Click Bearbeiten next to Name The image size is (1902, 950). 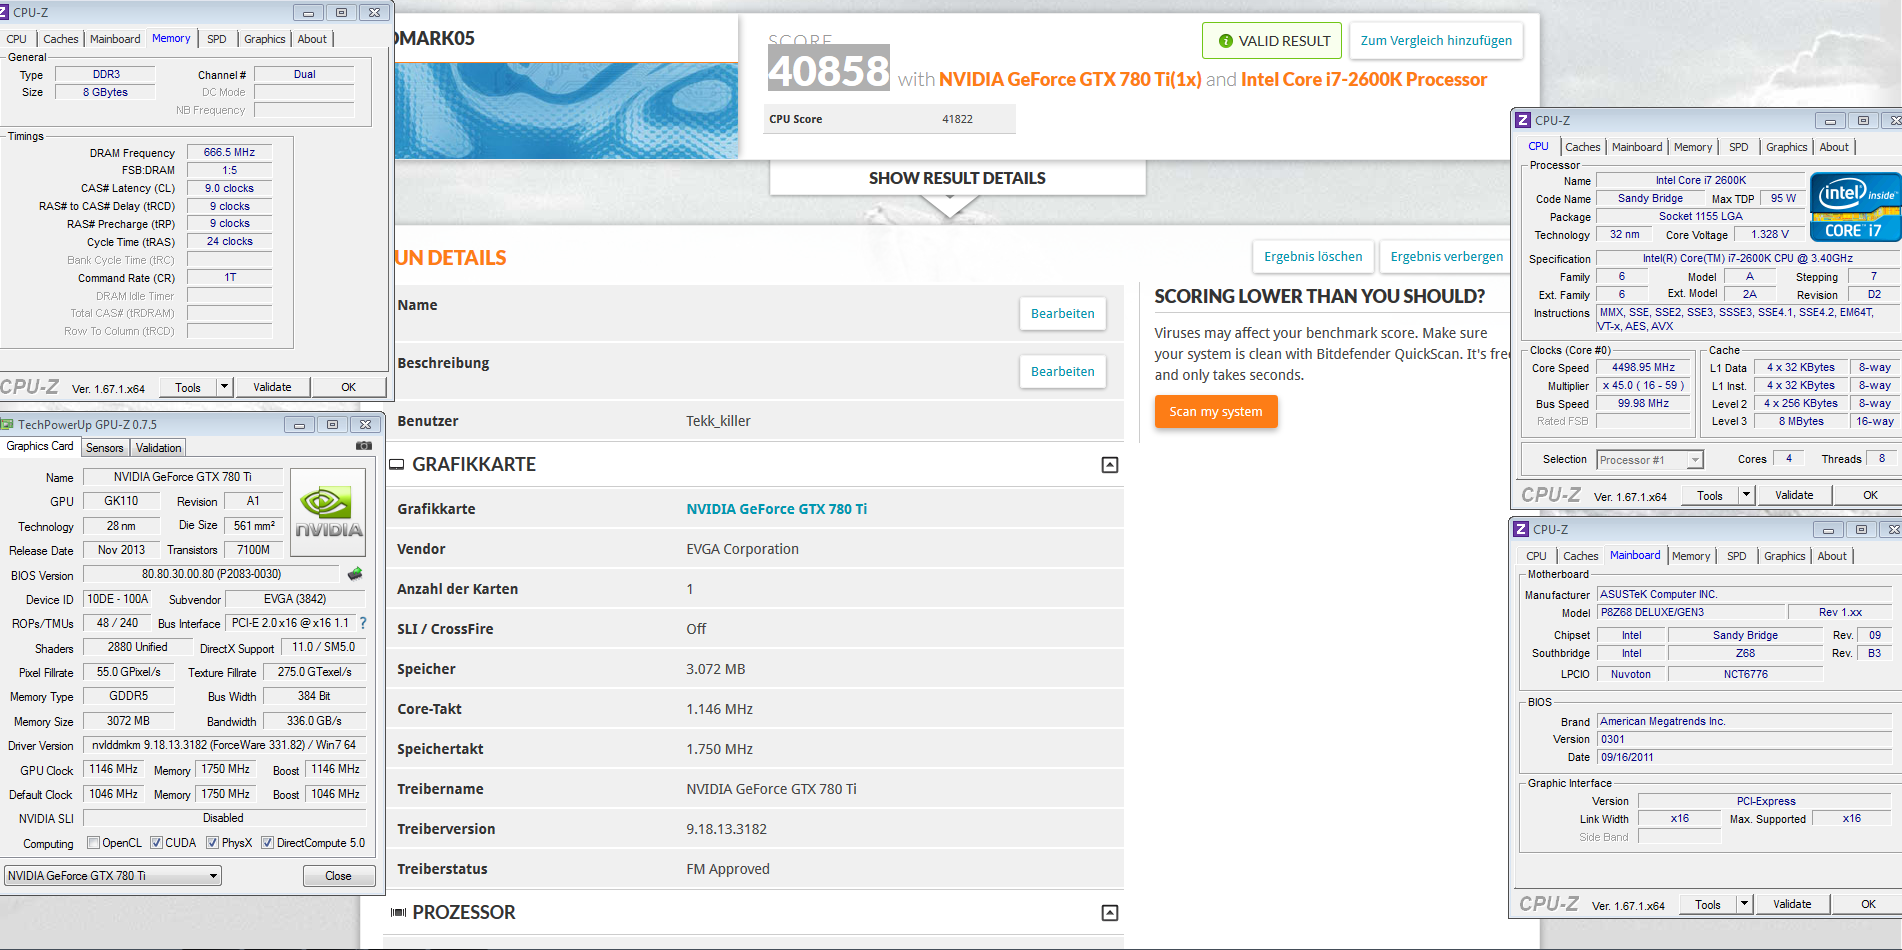(1062, 314)
